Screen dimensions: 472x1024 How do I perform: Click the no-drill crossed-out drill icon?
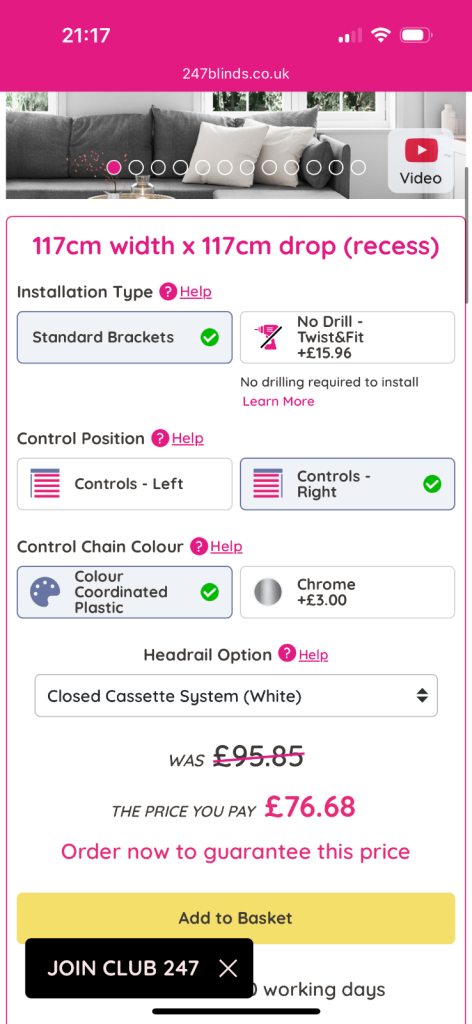click(267, 338)
